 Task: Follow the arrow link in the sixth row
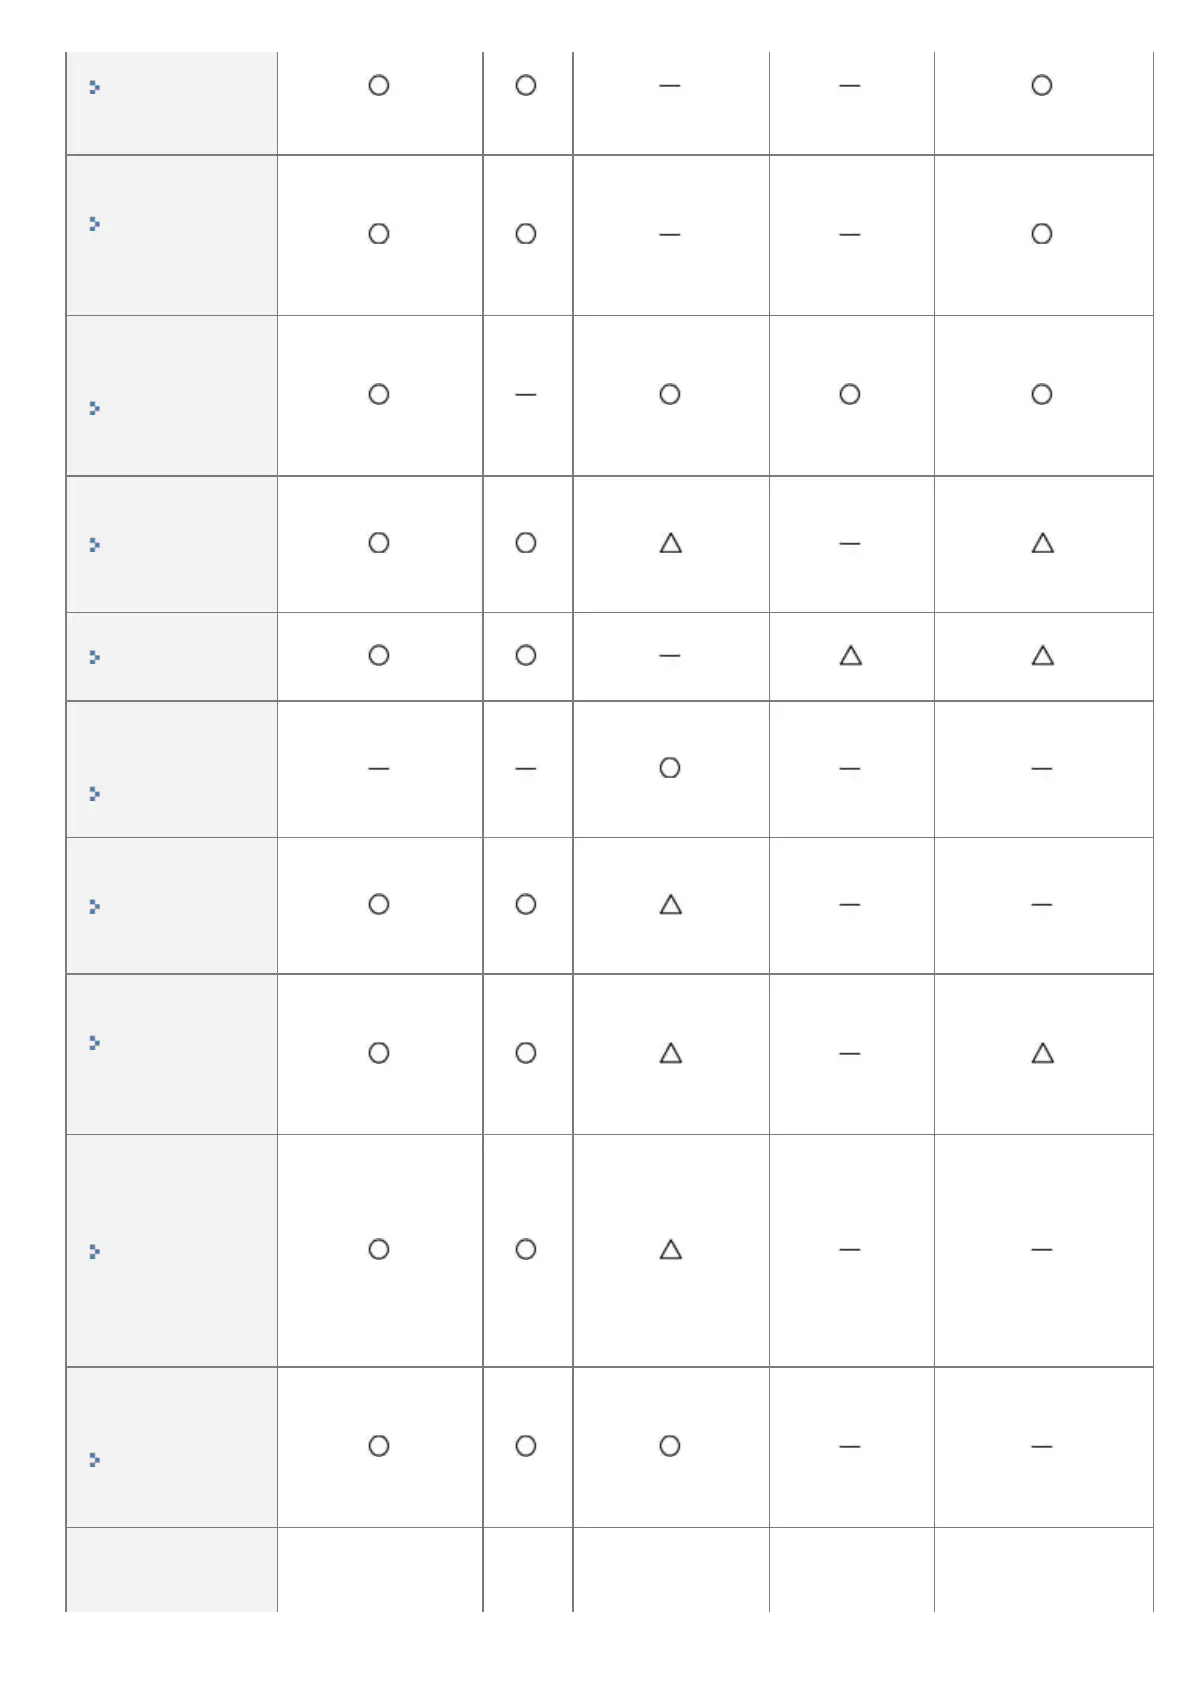(95, 794)
